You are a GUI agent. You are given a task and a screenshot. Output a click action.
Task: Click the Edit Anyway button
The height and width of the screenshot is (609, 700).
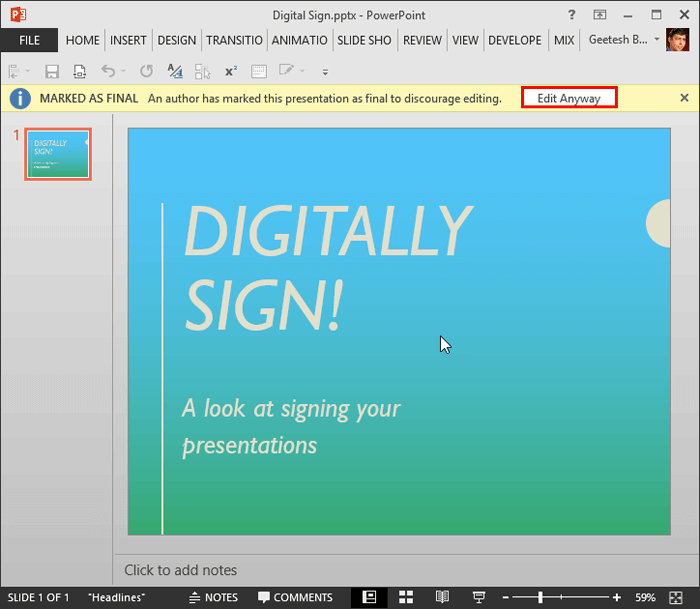569,98
